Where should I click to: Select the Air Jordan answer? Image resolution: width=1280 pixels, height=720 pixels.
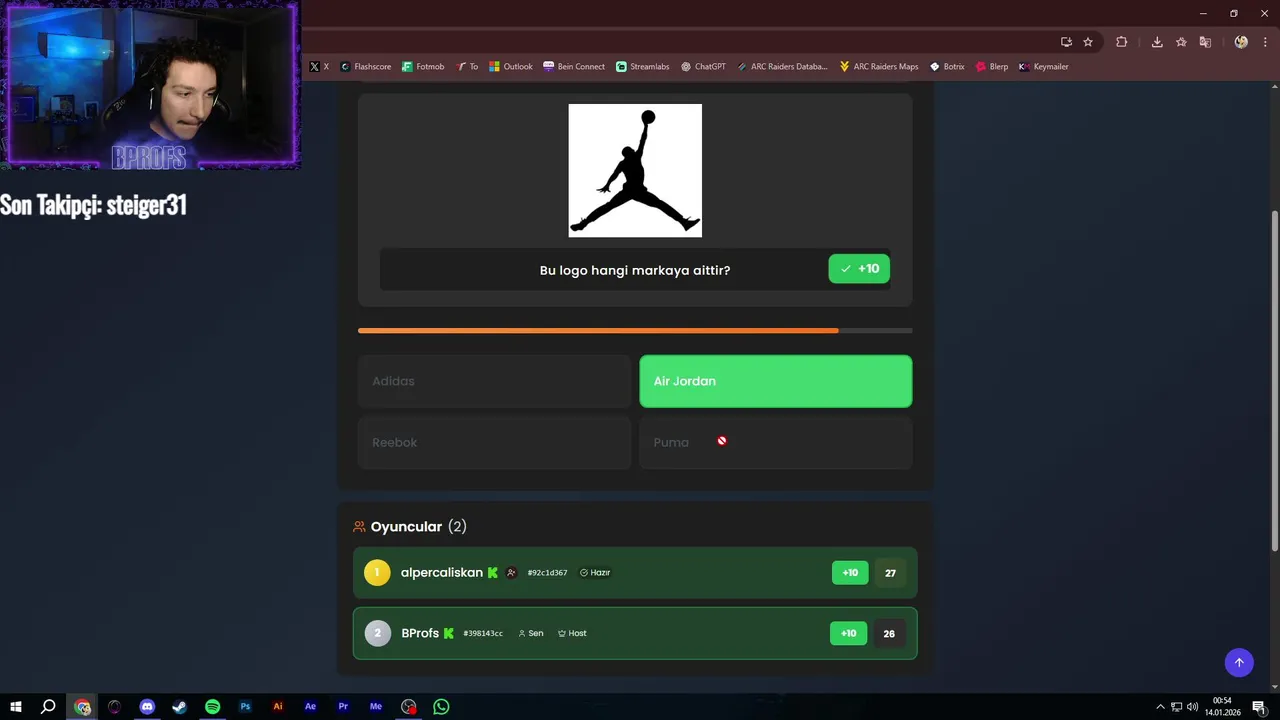click(776, 381)
